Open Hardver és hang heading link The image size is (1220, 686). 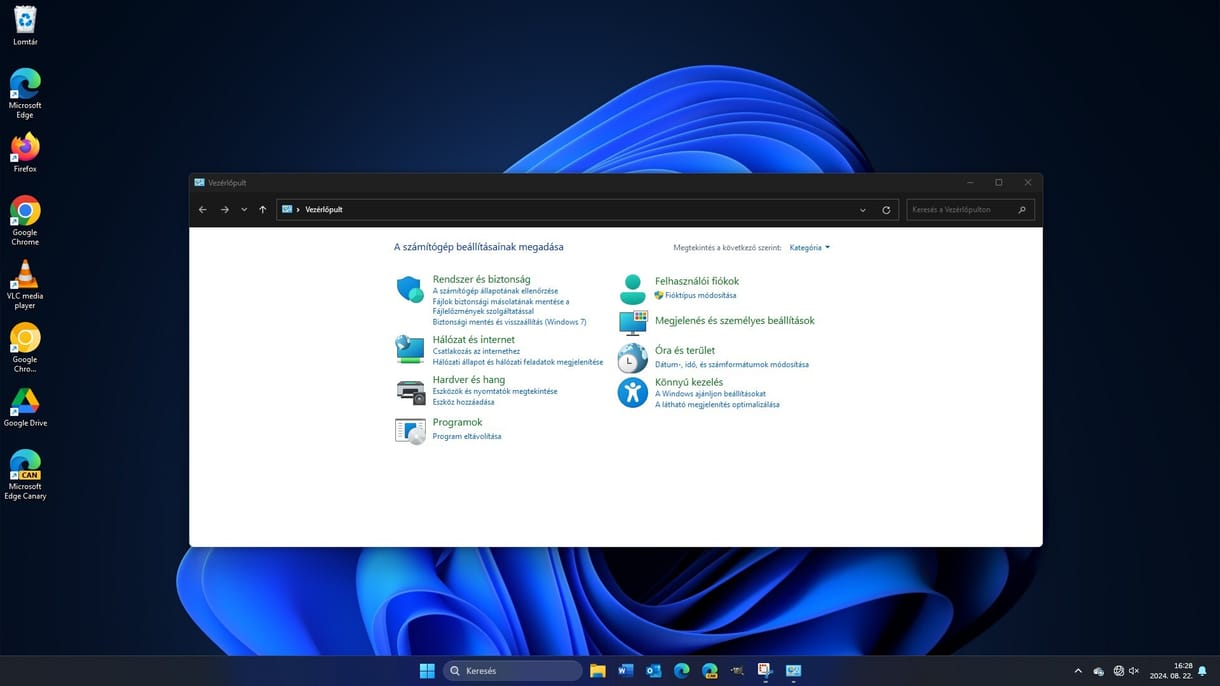[468, 380]
